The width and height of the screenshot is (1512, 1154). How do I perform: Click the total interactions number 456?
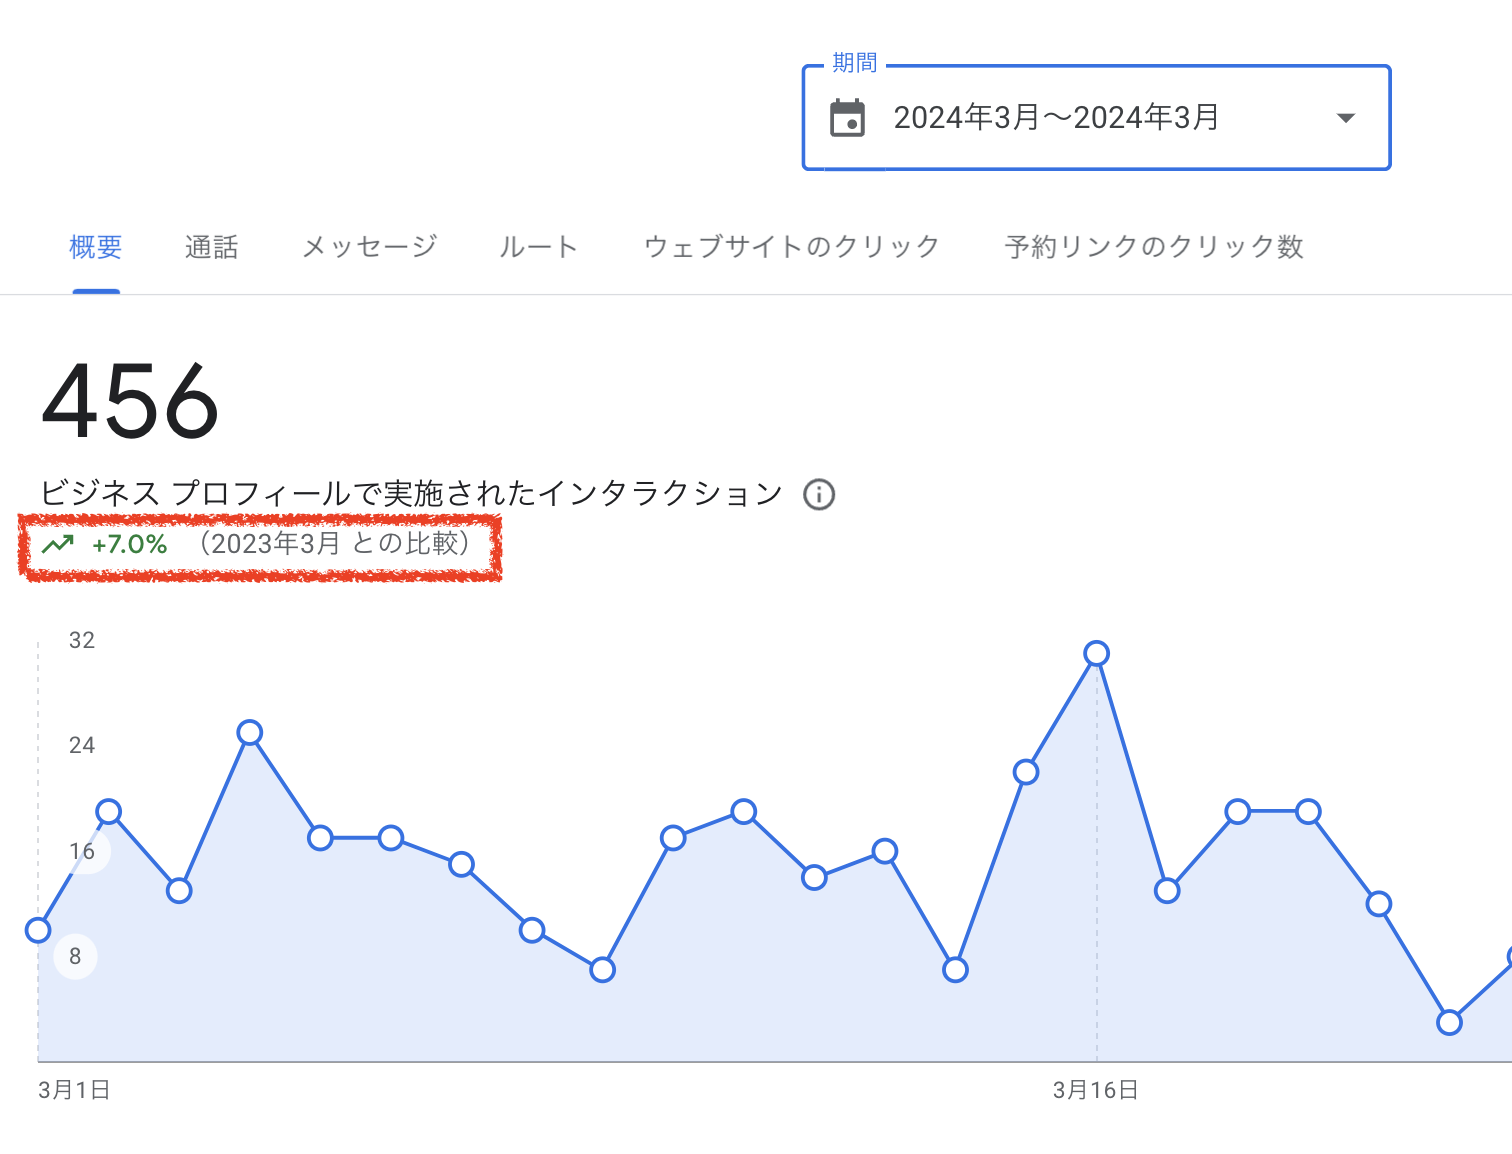(x=130, y=401)
